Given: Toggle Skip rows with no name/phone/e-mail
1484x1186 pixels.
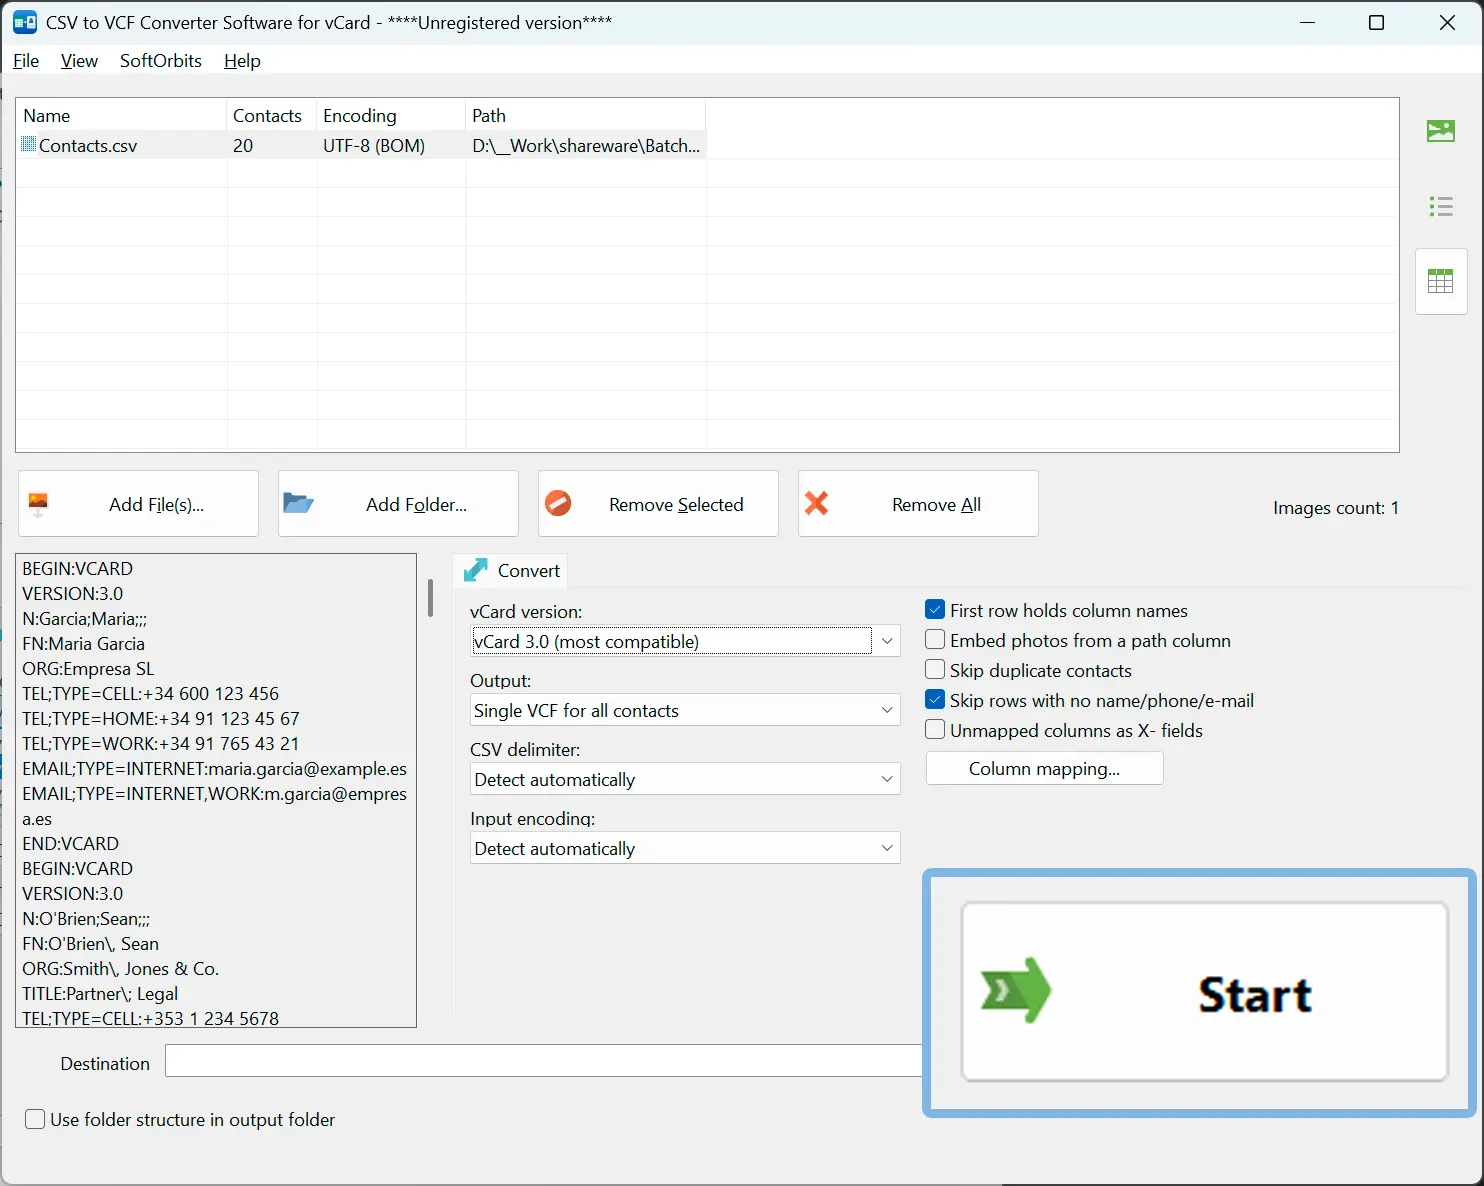Looking at the screenshot, I should 935,700.
